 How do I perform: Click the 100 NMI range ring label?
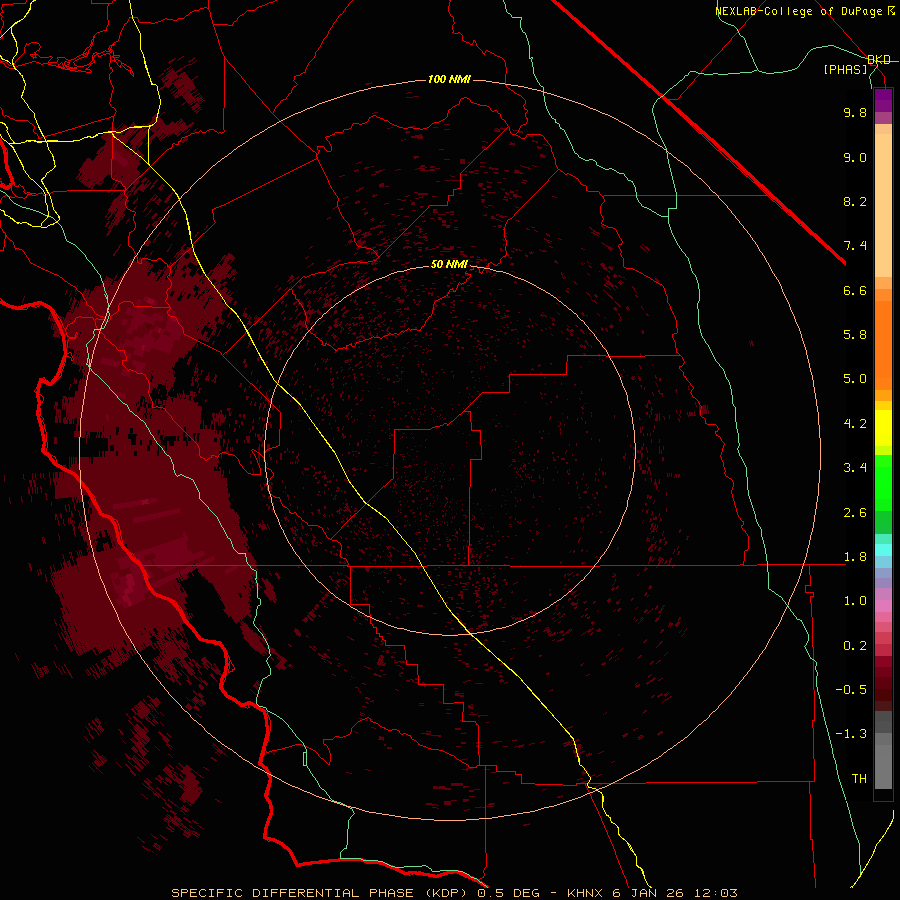[x=449, y=79]
